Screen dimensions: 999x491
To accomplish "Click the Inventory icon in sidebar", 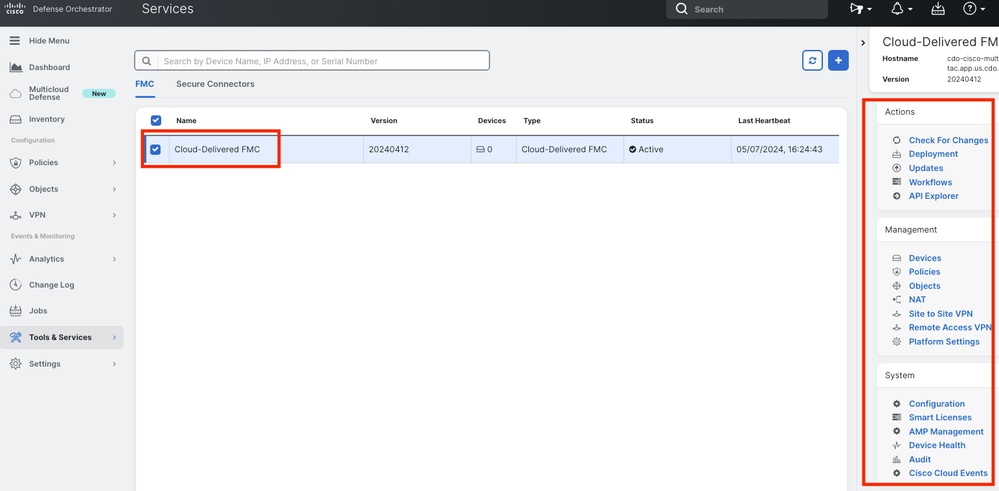I will click(x=16, y=119).
